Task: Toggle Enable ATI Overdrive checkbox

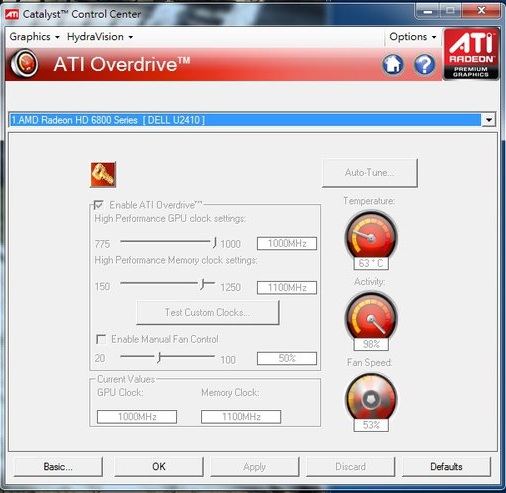Action: (x=98, y=205)
